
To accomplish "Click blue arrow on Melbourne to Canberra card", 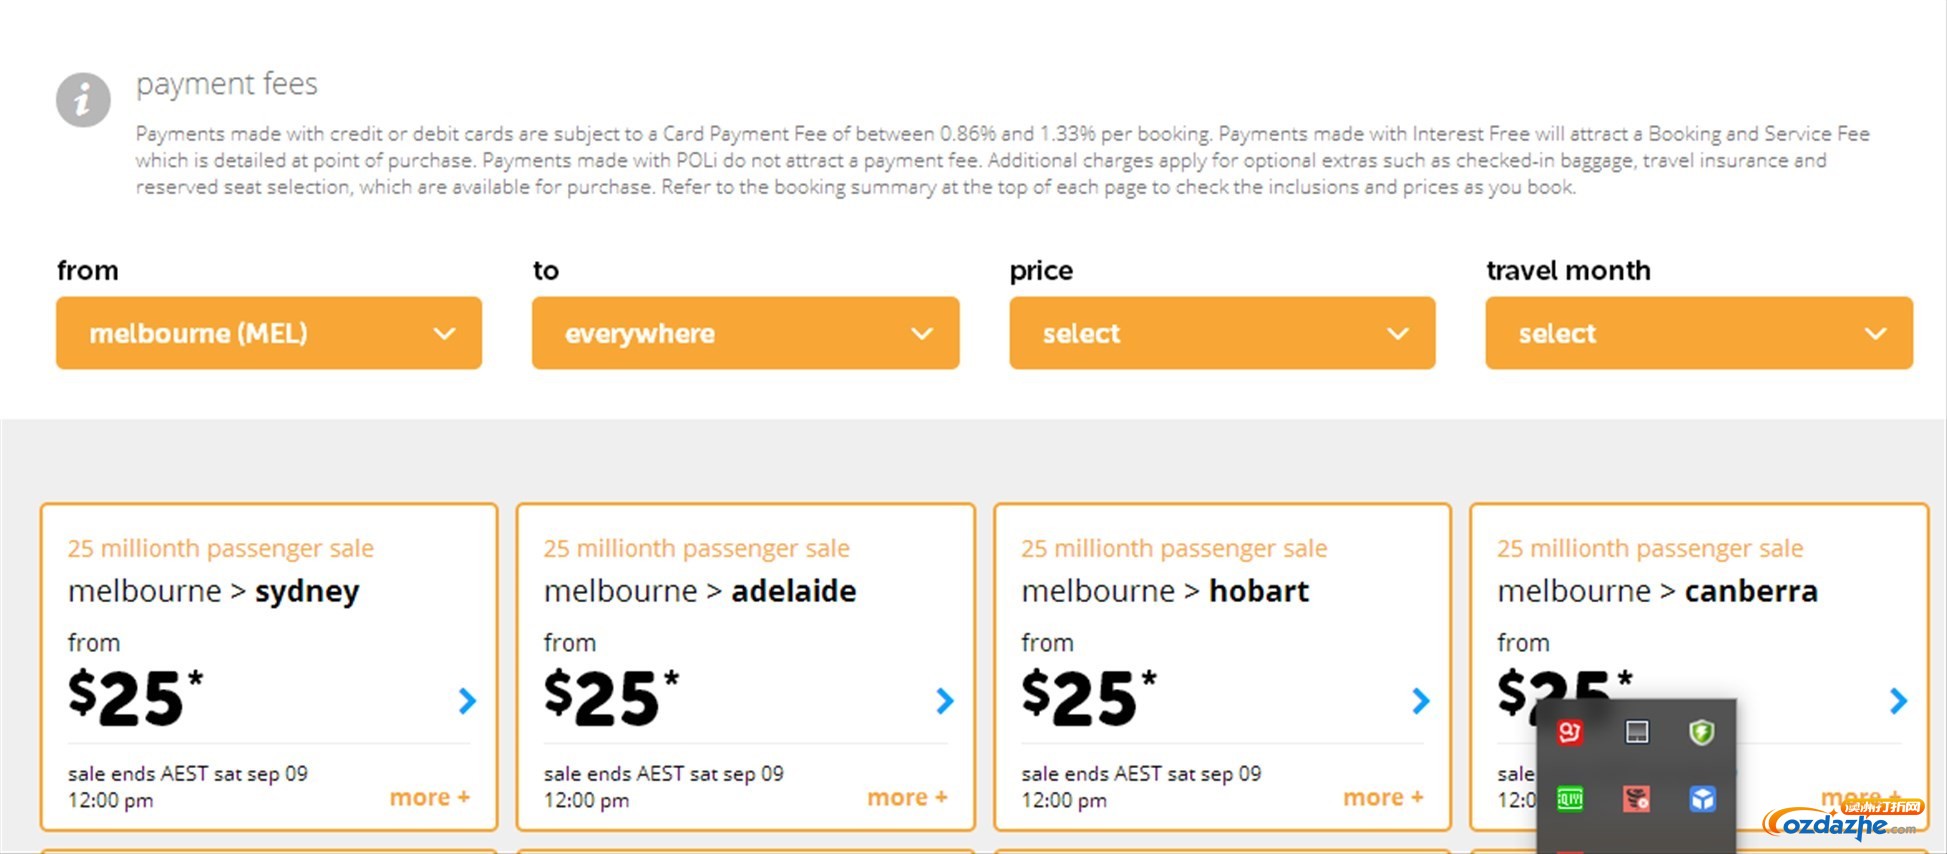I will [x=1898, y=700].
